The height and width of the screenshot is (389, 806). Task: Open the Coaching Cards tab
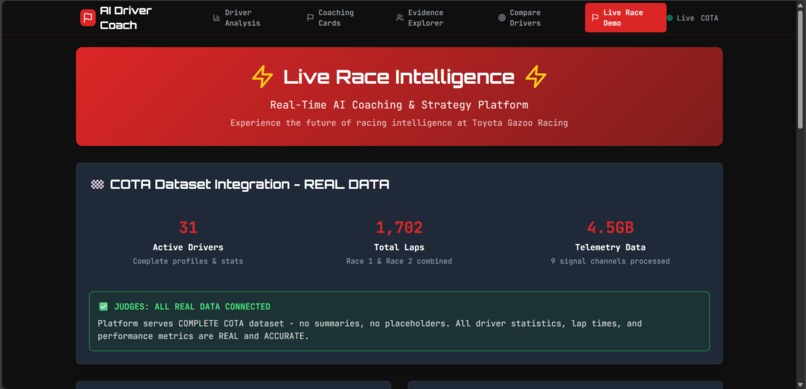331,18
